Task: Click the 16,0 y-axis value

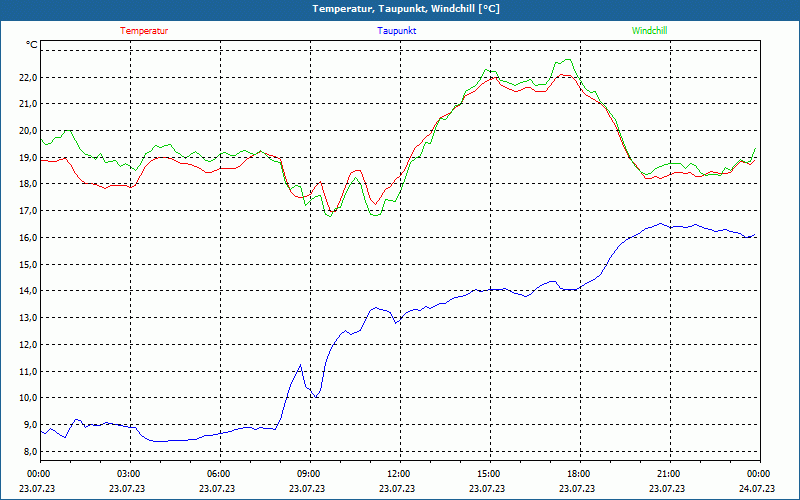Action: tap(29, 237)
